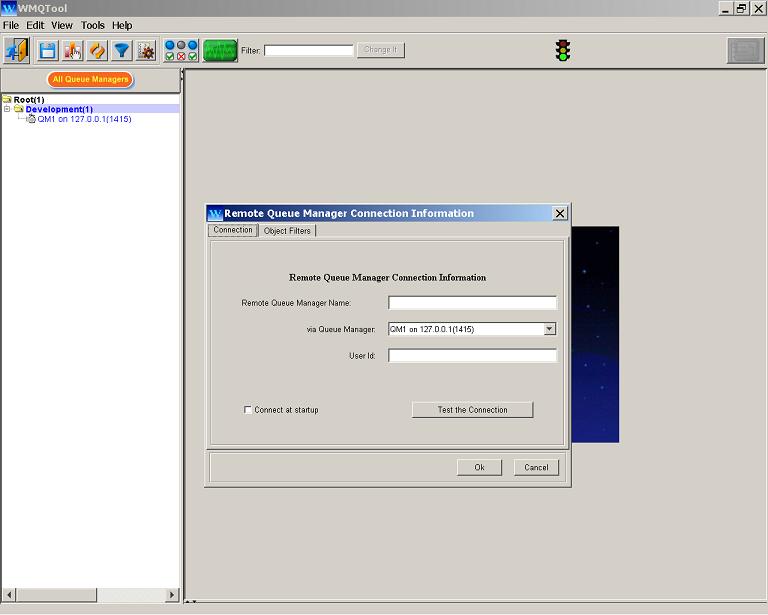
Task: Click the orange refresh arrows icon
Action: 97,50
